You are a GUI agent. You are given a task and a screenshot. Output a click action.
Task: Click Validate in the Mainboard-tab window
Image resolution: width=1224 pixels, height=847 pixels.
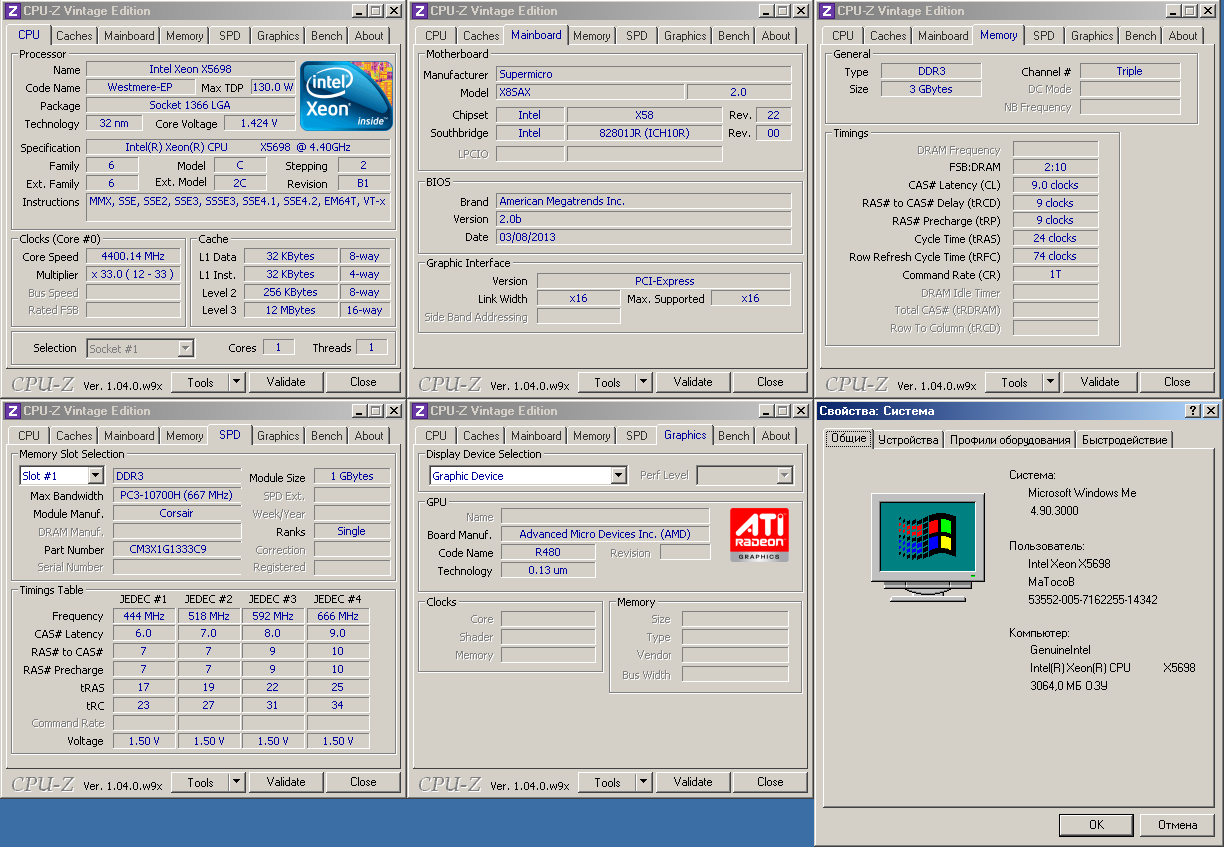pos(693,382)
